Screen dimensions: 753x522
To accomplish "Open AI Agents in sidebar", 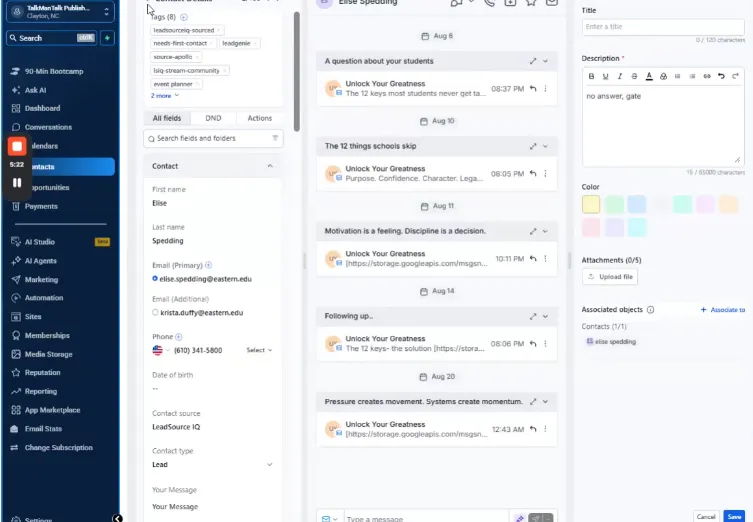I will coord(40,261).
